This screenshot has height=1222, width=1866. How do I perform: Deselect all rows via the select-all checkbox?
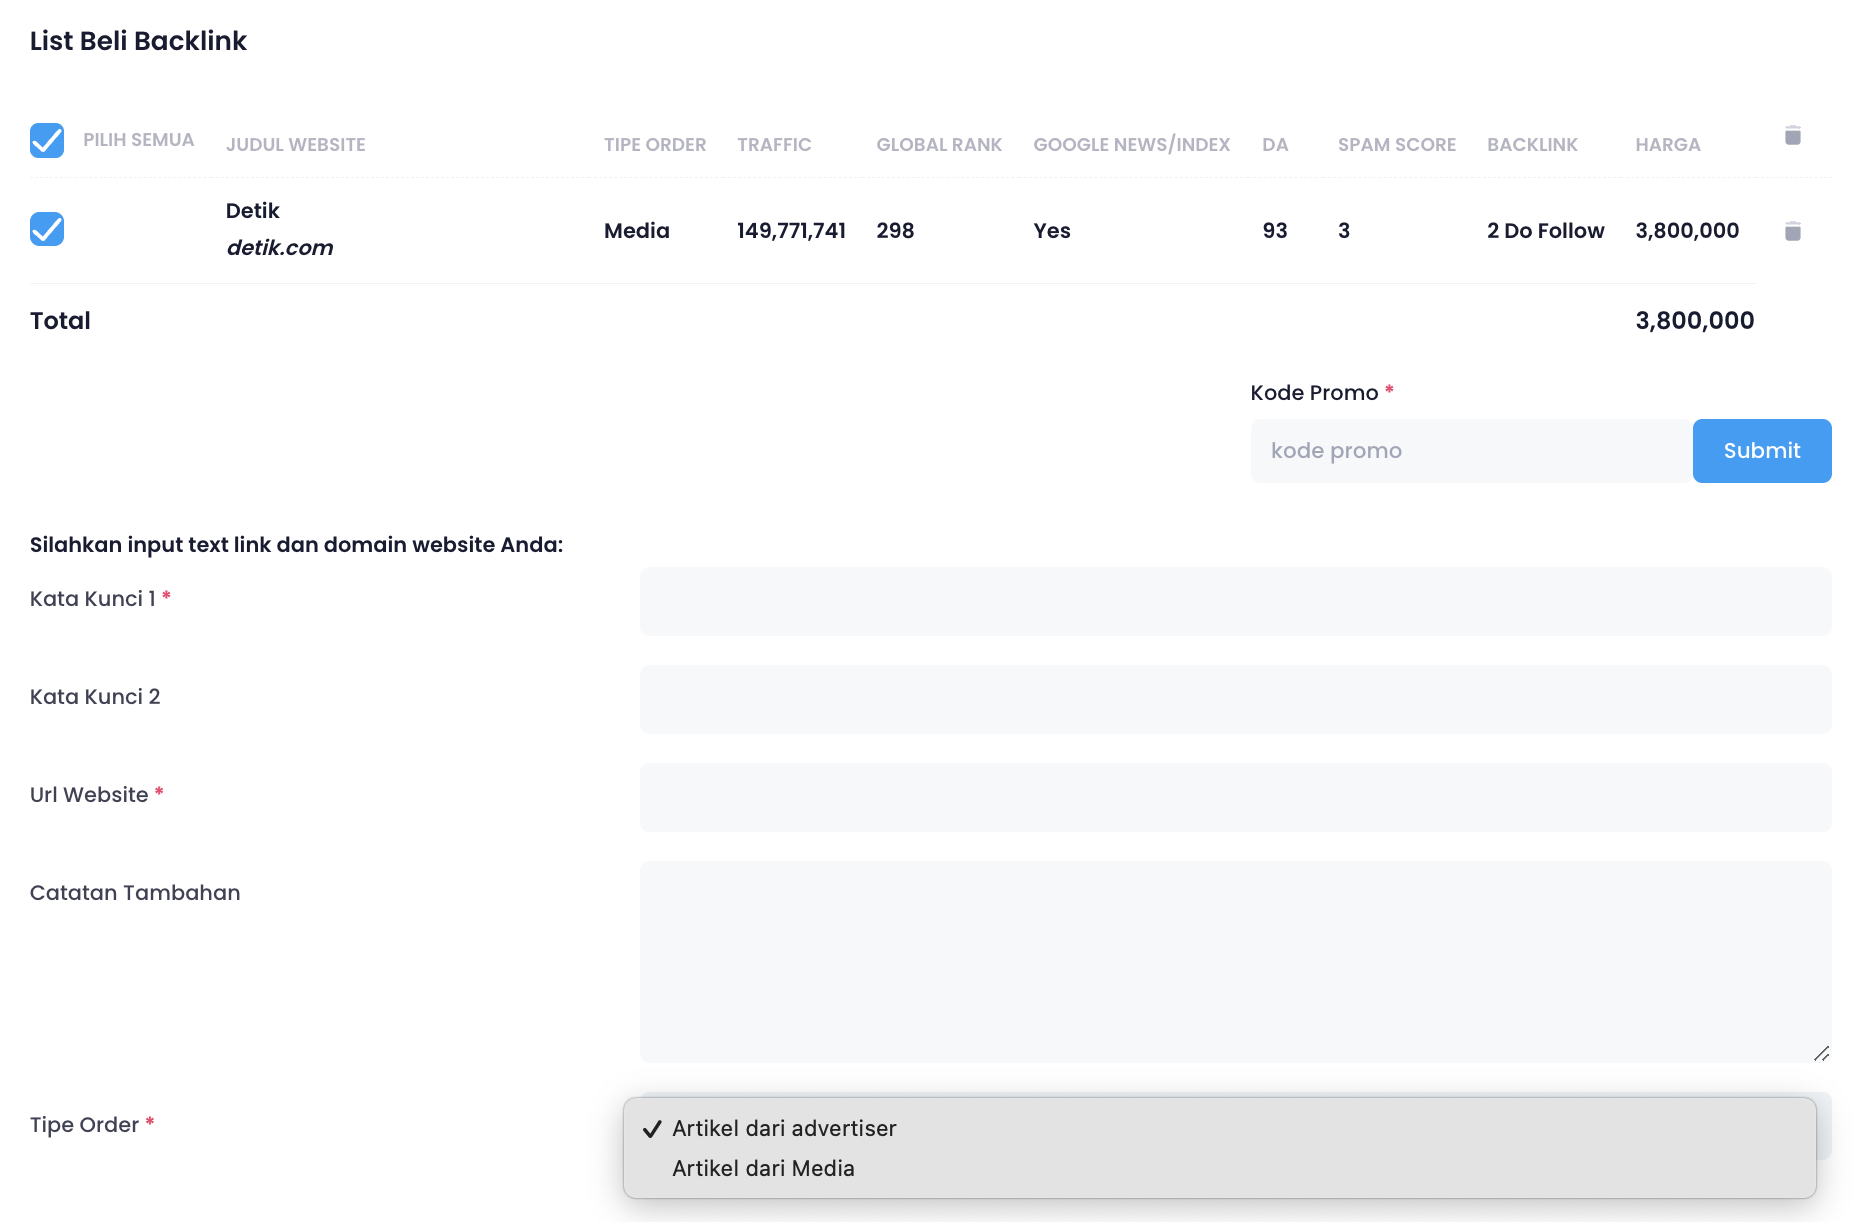click(47, 140)
